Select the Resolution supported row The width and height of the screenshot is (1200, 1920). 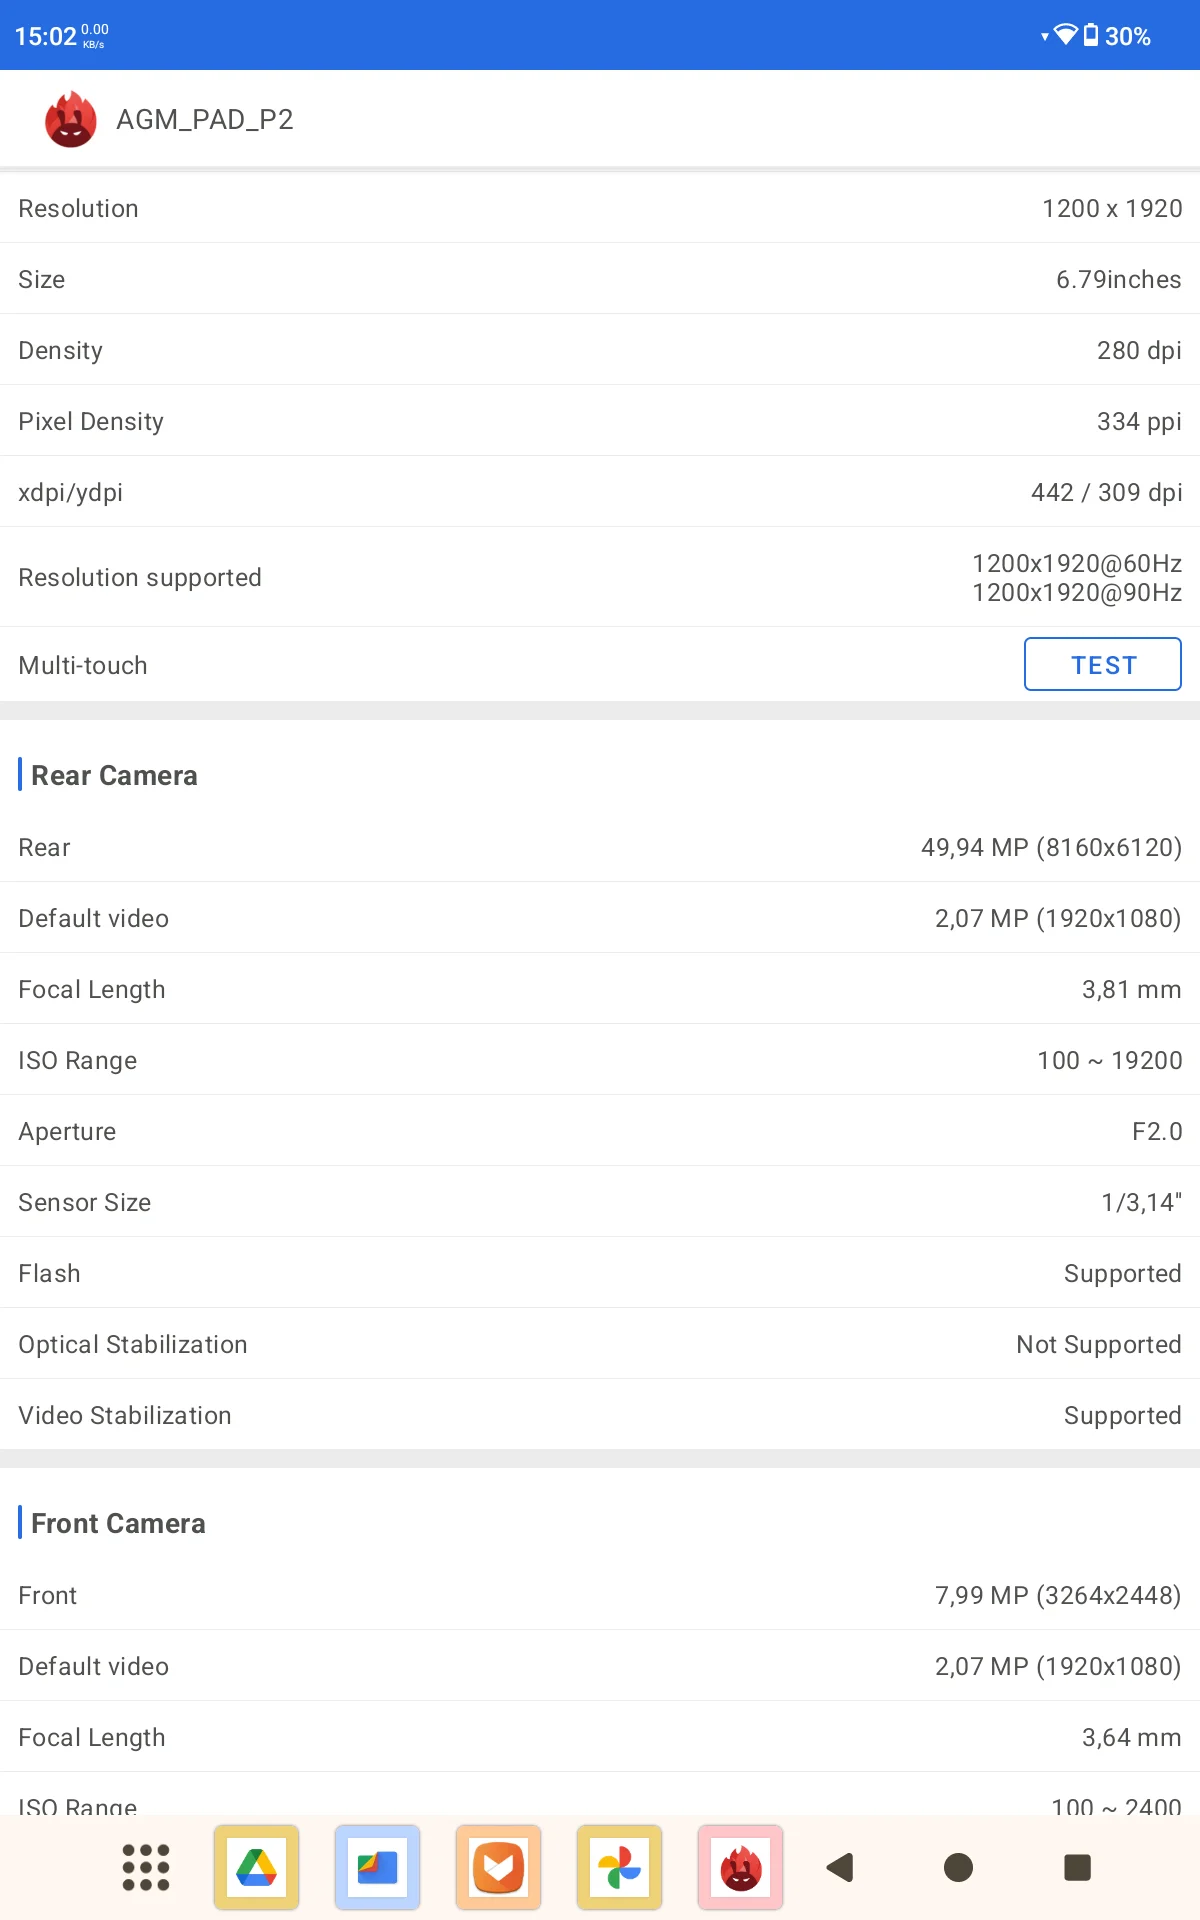600,577
